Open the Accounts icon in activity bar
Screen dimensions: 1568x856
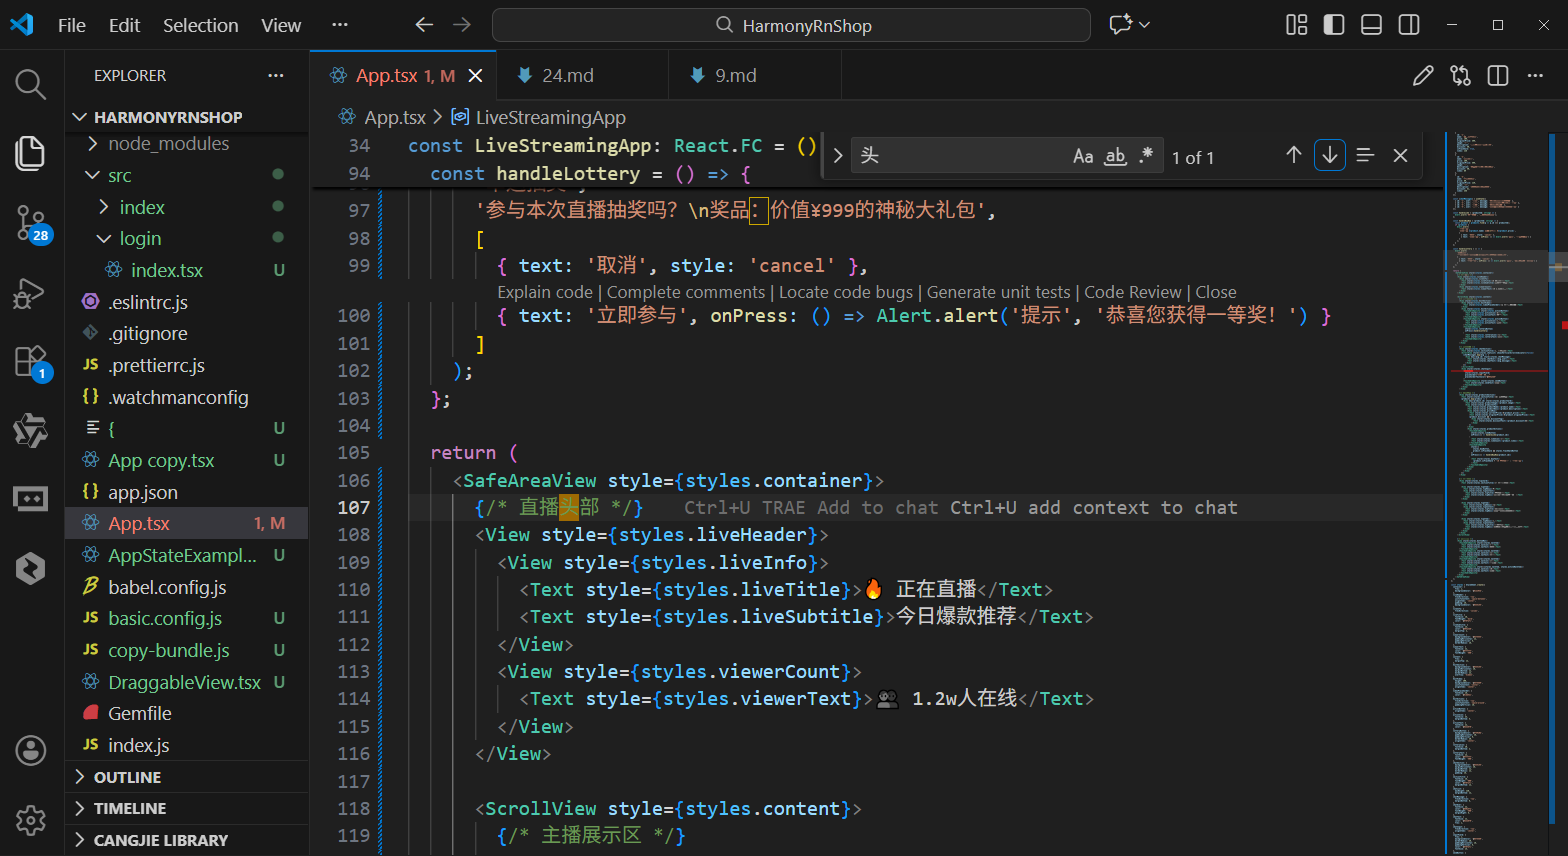click(x=31, y=750)
